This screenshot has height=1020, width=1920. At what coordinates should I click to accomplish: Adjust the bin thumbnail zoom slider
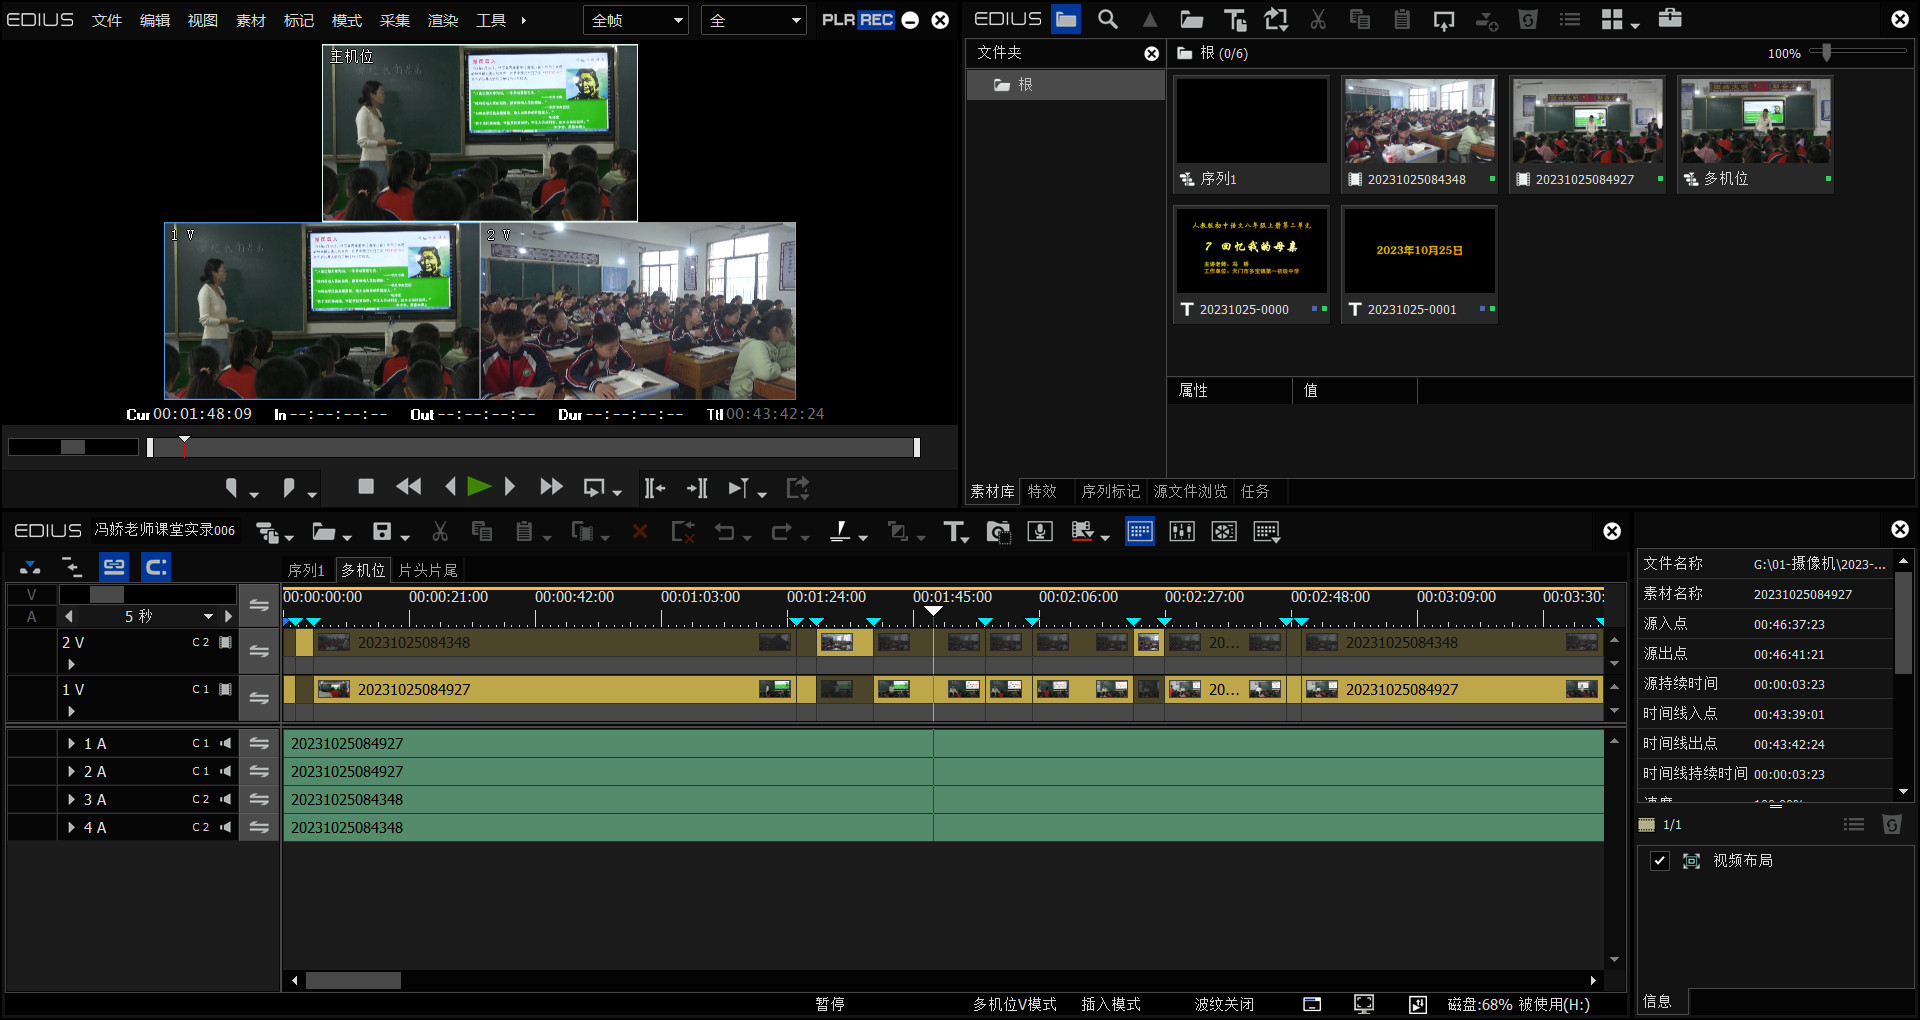click(x=1826, y=52)
